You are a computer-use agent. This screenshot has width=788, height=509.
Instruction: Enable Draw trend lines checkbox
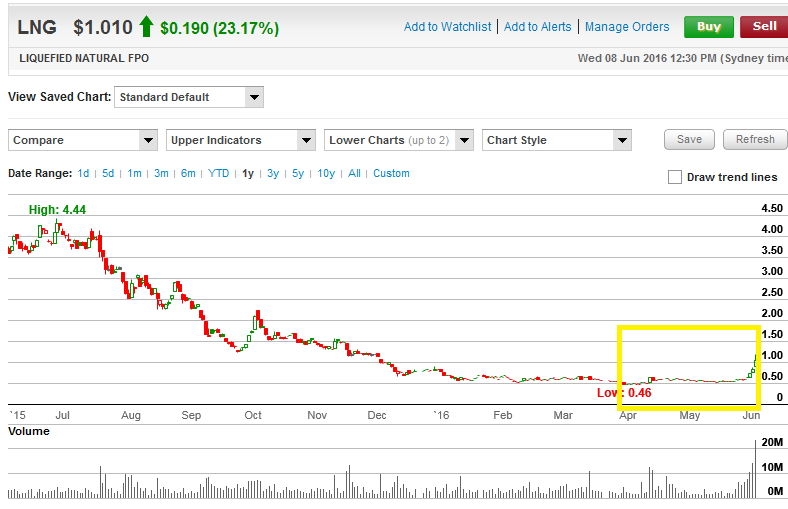click(674, 177)
